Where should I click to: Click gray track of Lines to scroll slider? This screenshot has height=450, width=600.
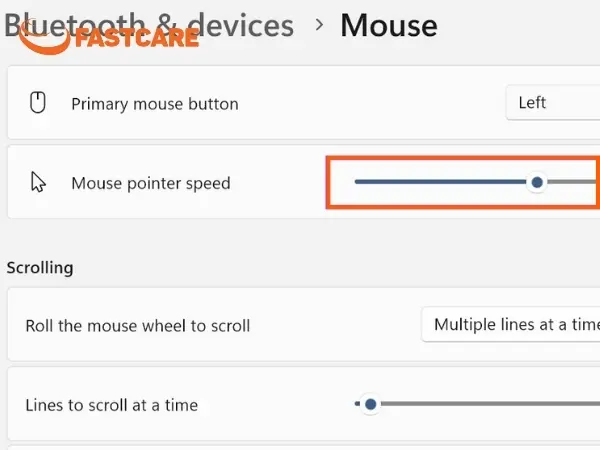coord(490,404)
